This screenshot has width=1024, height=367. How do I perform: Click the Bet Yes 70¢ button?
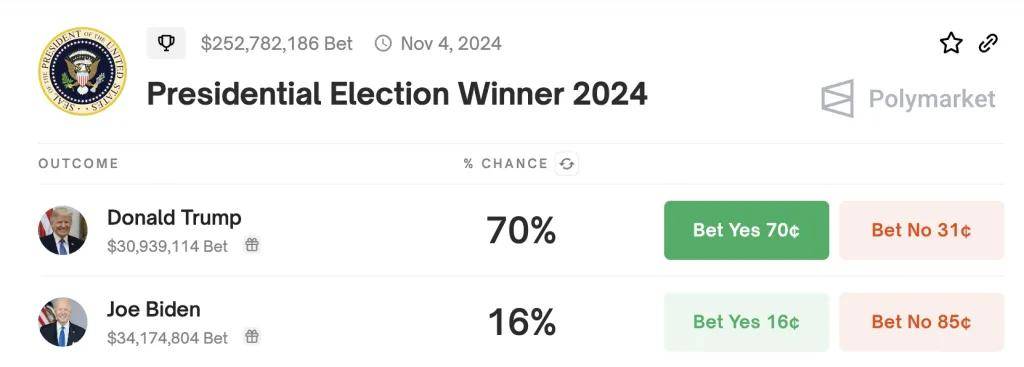pos(746,231)
